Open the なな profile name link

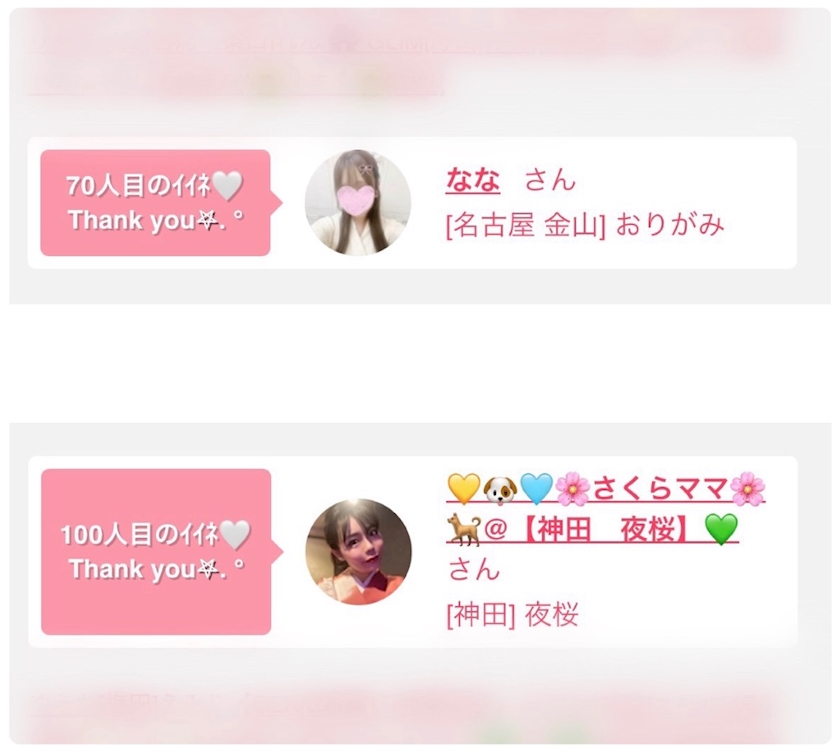473,180
